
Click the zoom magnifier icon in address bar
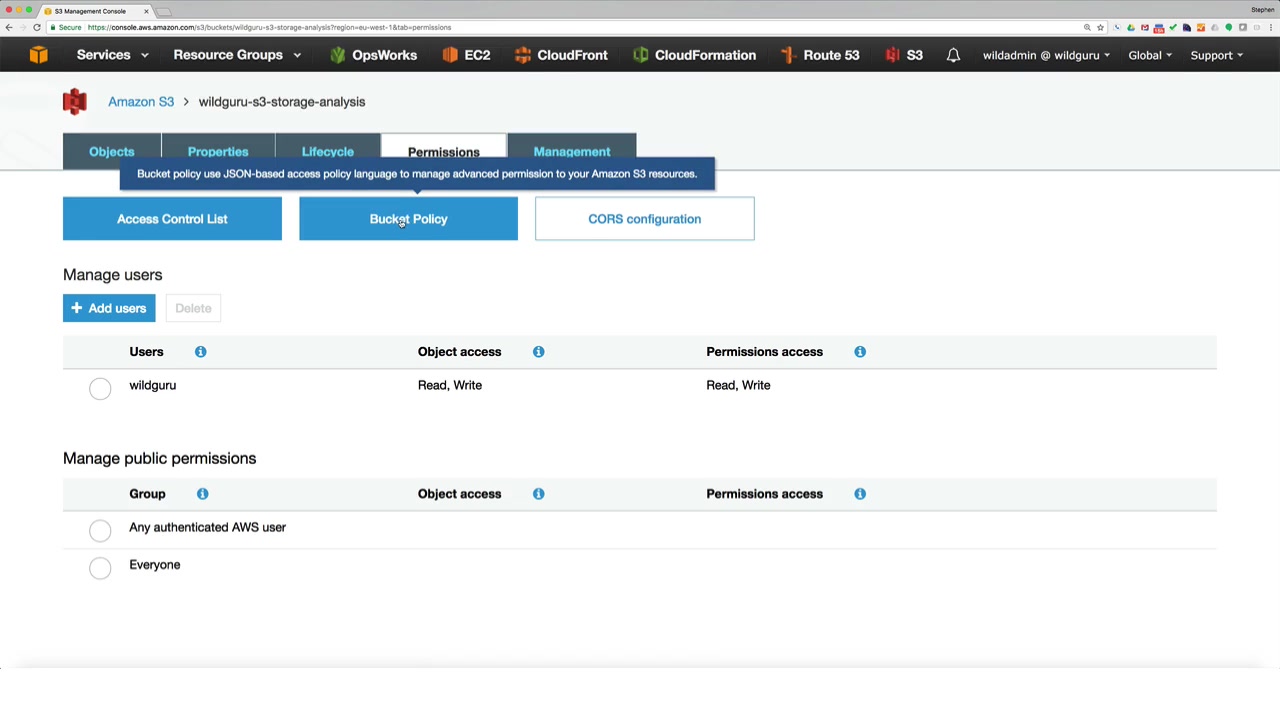[x=1087, y=27]
